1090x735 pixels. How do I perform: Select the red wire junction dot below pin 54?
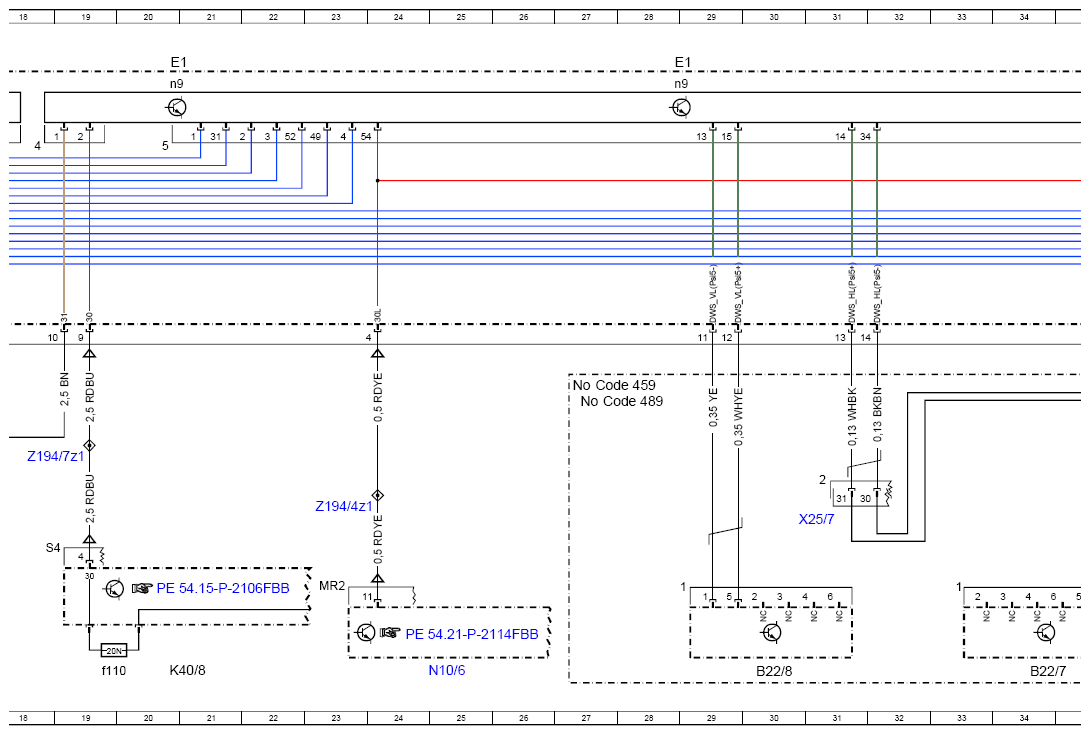377,181
